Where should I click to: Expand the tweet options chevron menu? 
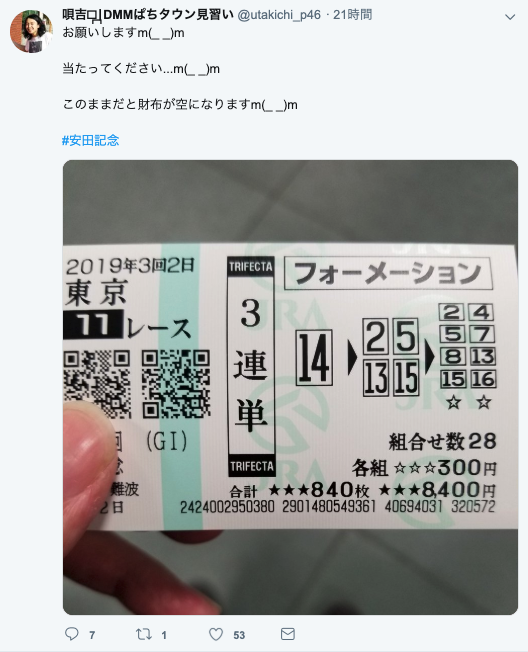510,17
